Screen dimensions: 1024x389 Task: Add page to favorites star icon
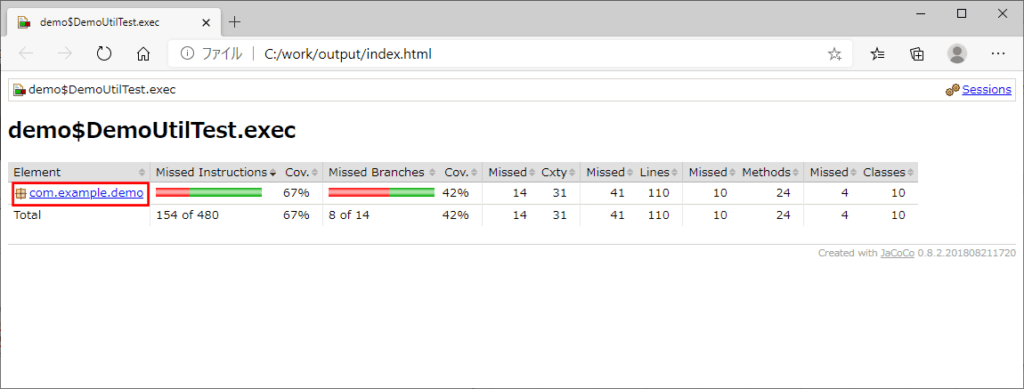[835, 54]
